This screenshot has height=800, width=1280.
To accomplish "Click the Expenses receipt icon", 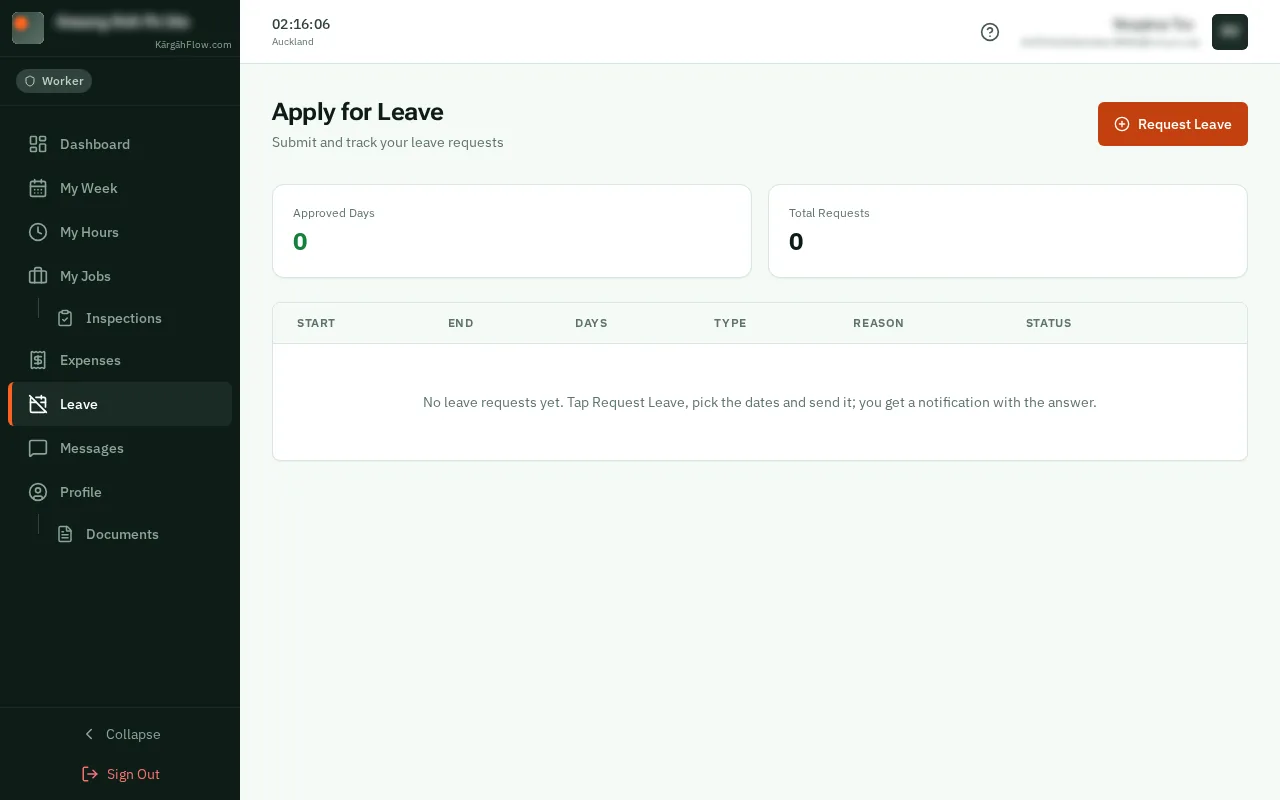I will [38, 360].
